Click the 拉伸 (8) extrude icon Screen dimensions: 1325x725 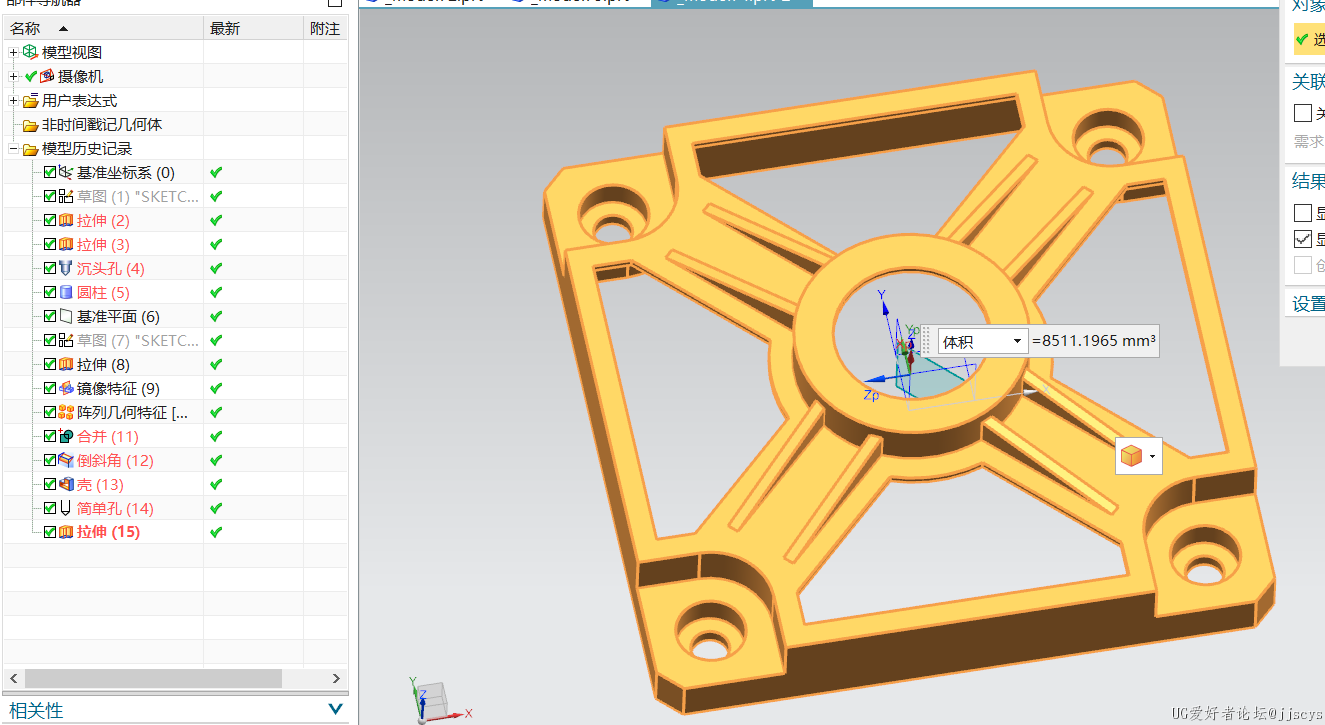pos(66,364)
